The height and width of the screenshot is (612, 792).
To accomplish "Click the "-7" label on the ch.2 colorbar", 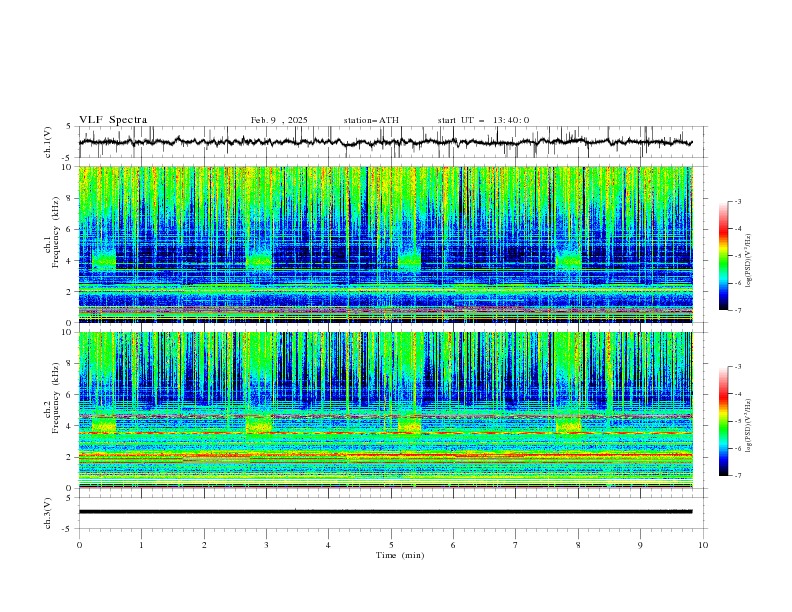I will pos(737,475).
